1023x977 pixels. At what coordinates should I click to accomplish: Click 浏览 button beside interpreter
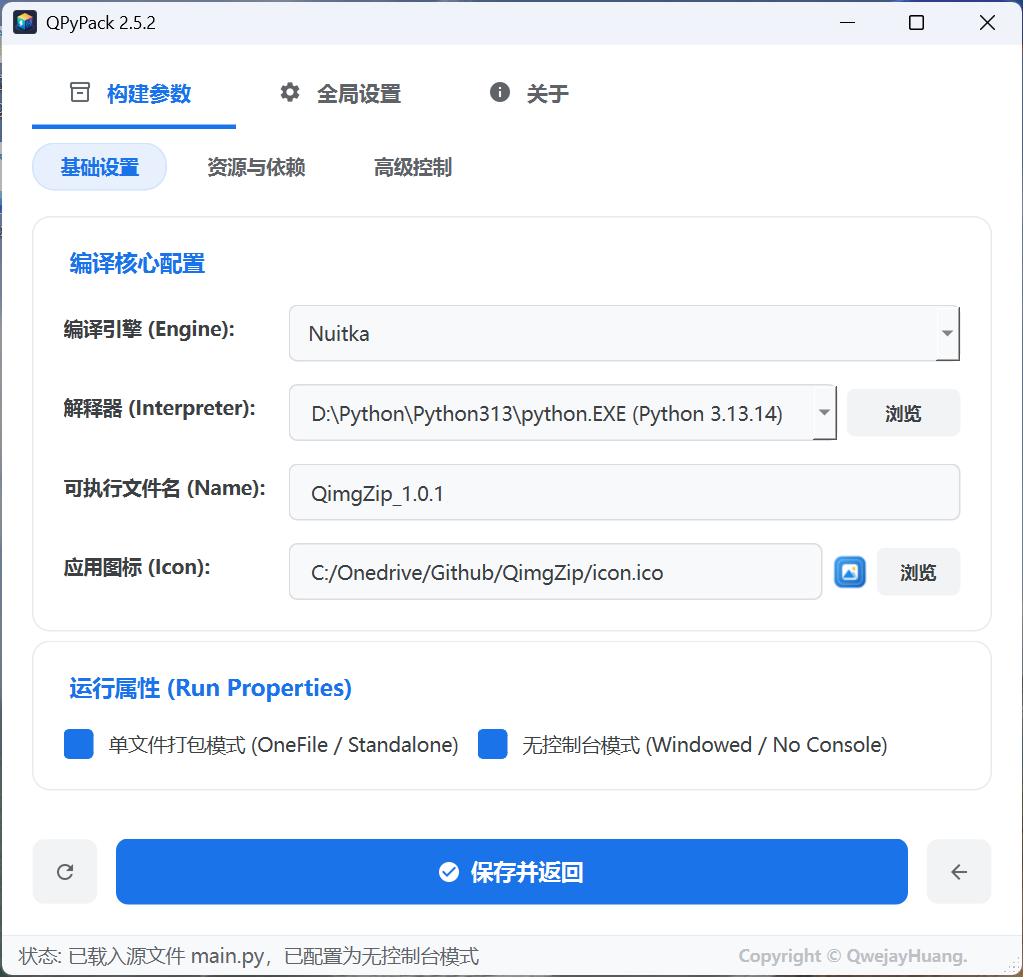pos(903,412)
